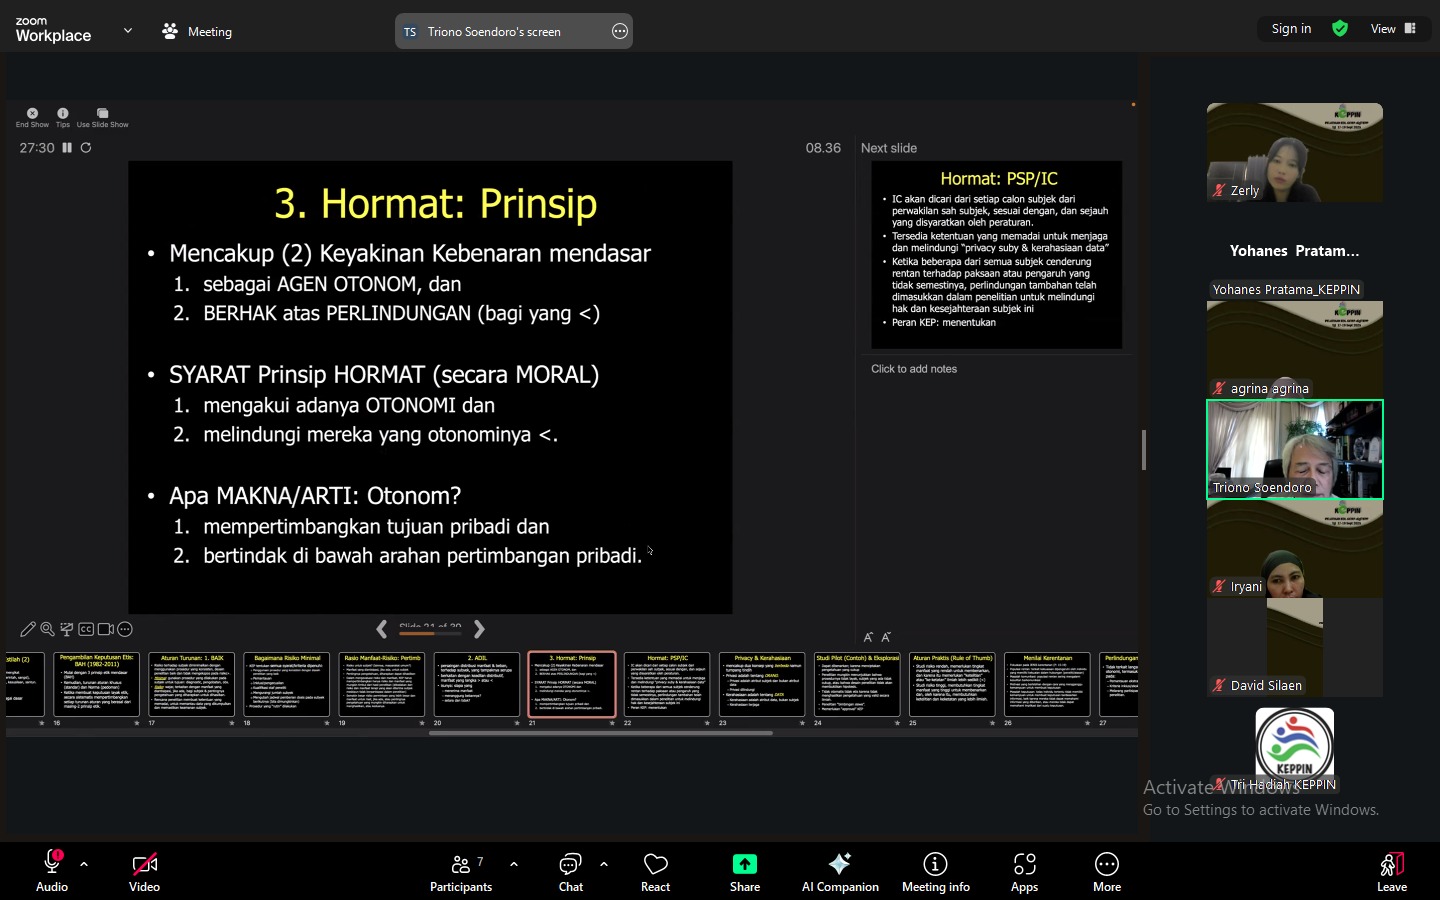Click the green encryption shield icon

point(1340,29)
